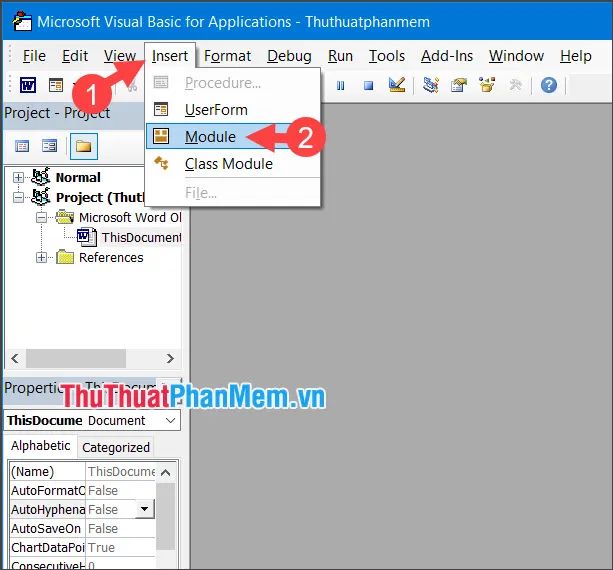613x570 pixels.
Task: Click the Break (pause) toolbar icon
Action: pyautogui.click(x=341, y=86)
